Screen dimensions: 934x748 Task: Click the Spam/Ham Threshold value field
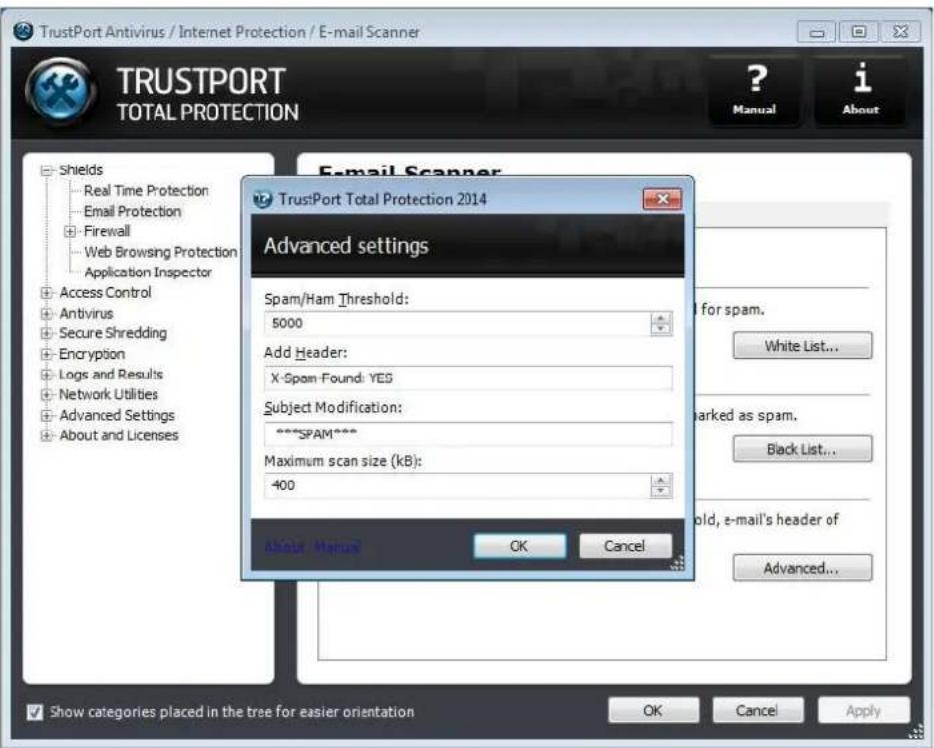pos(457,323)
